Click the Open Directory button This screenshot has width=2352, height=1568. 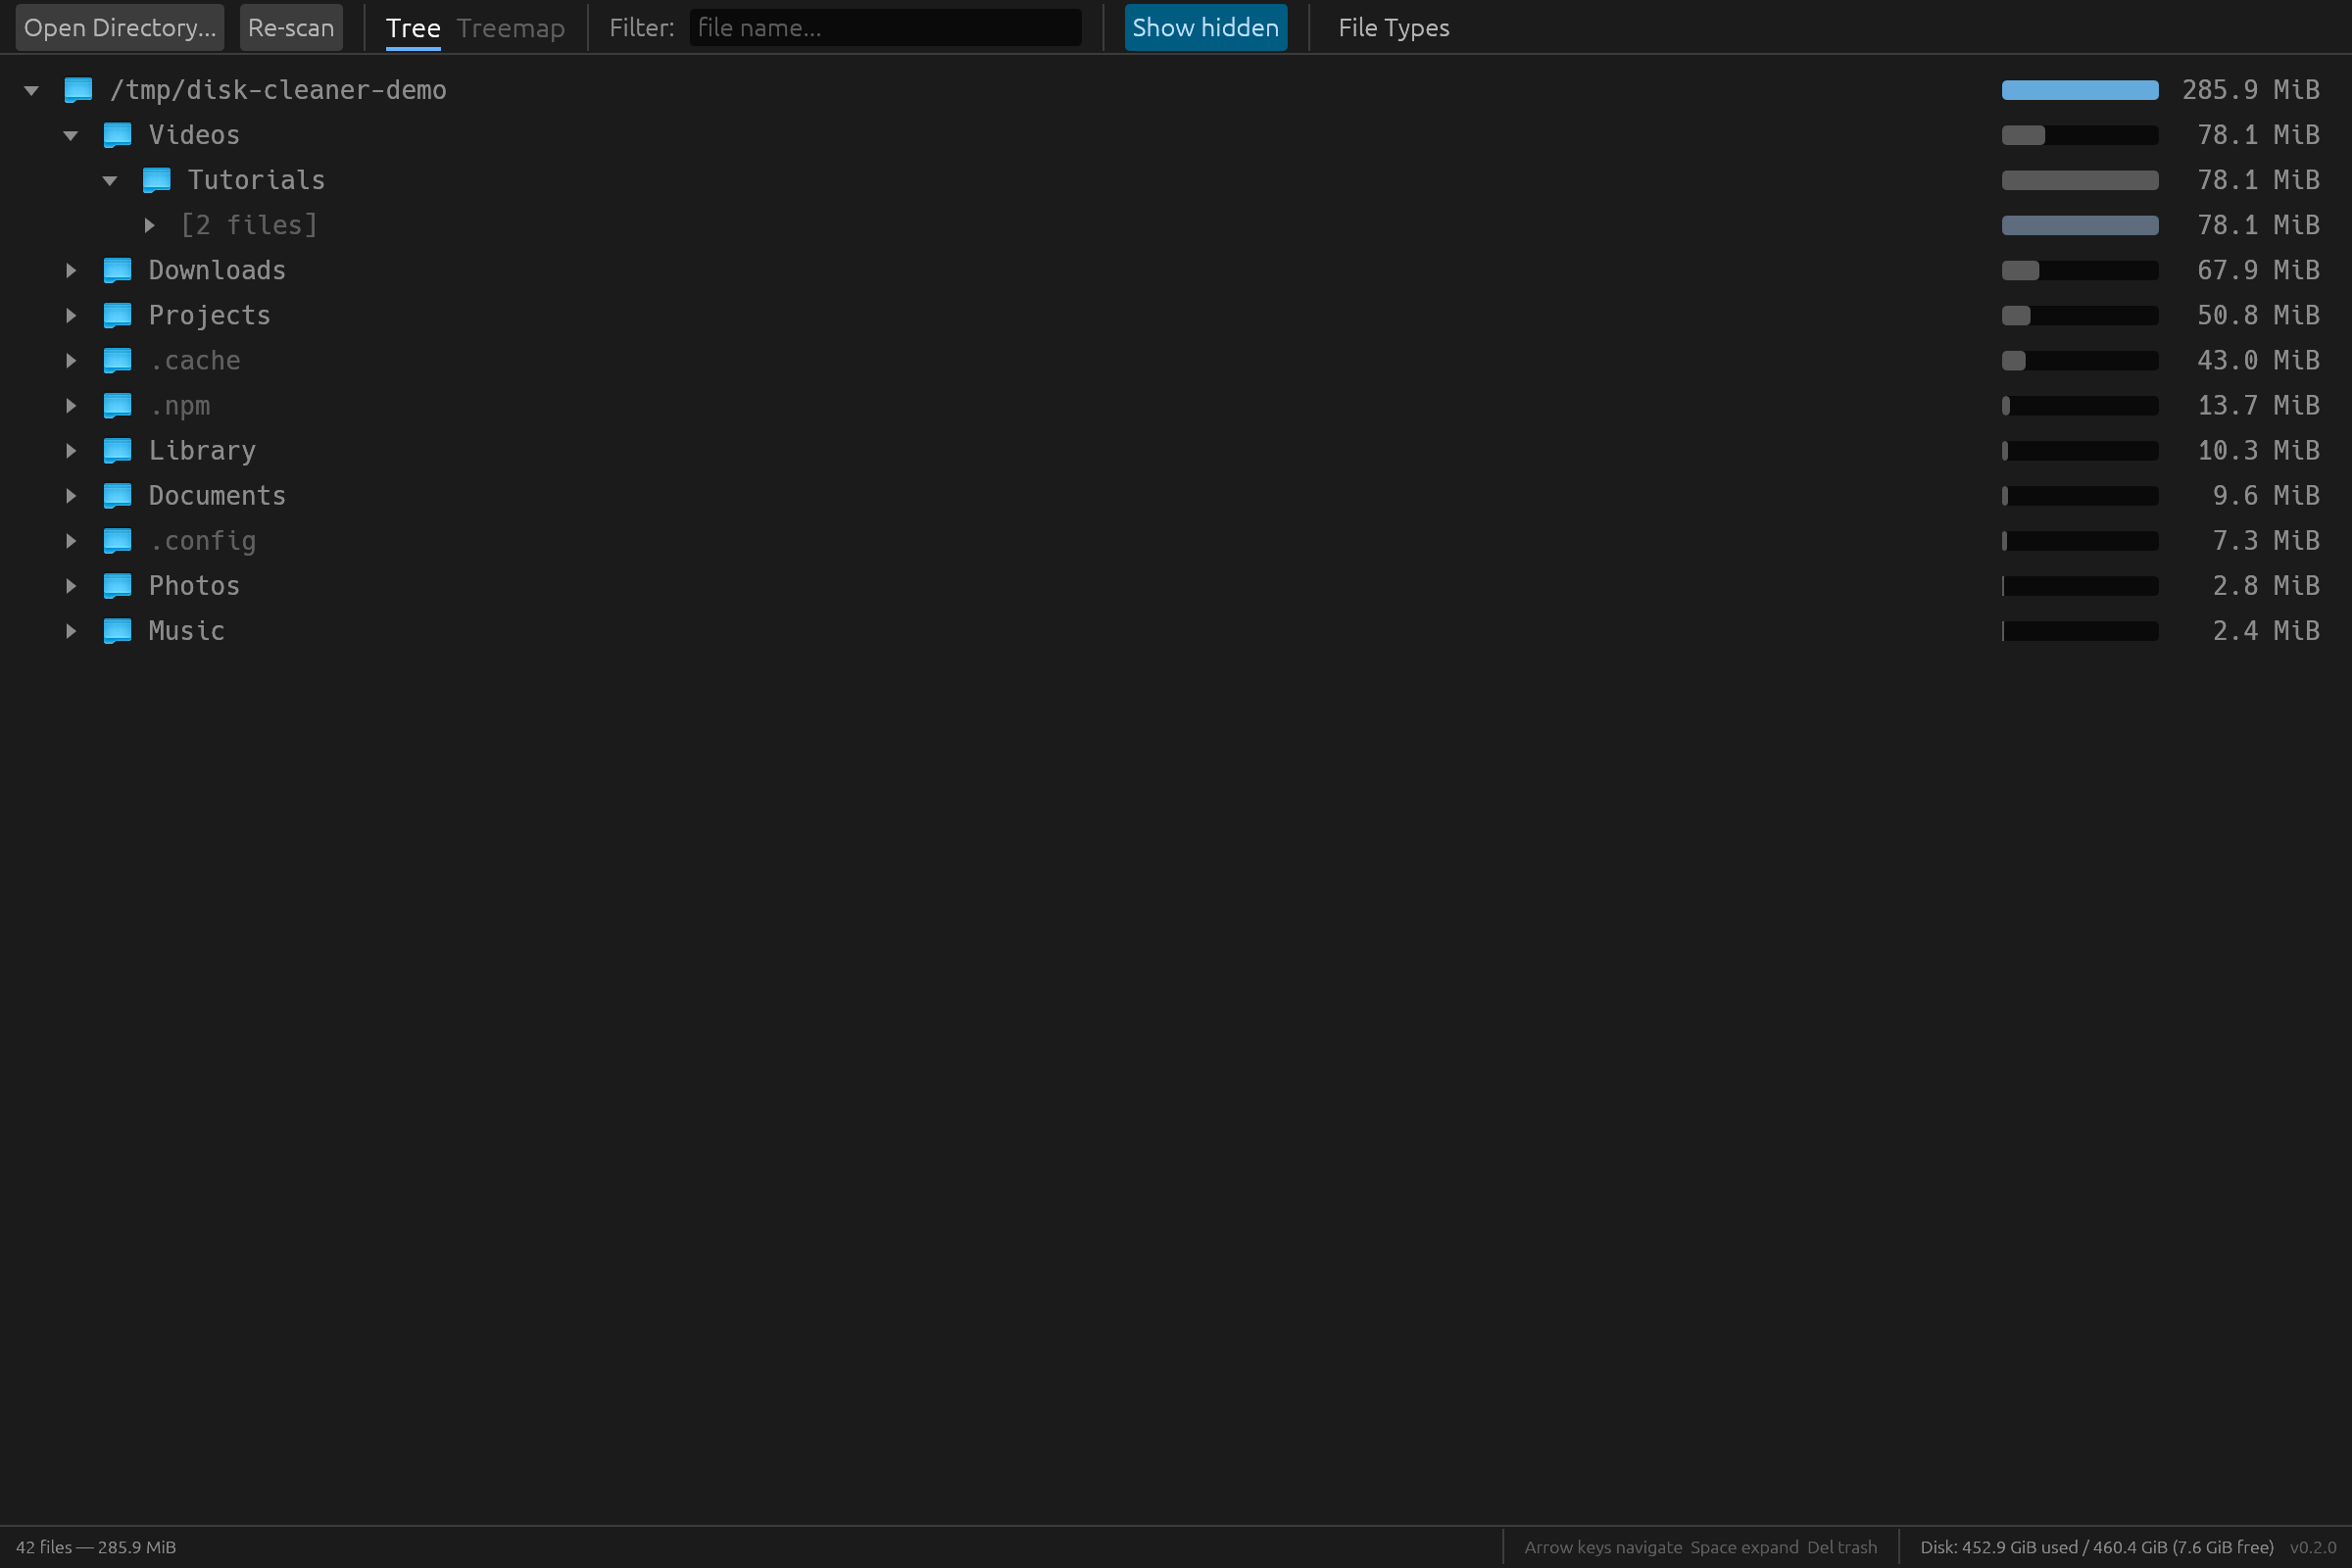(119, 28)
